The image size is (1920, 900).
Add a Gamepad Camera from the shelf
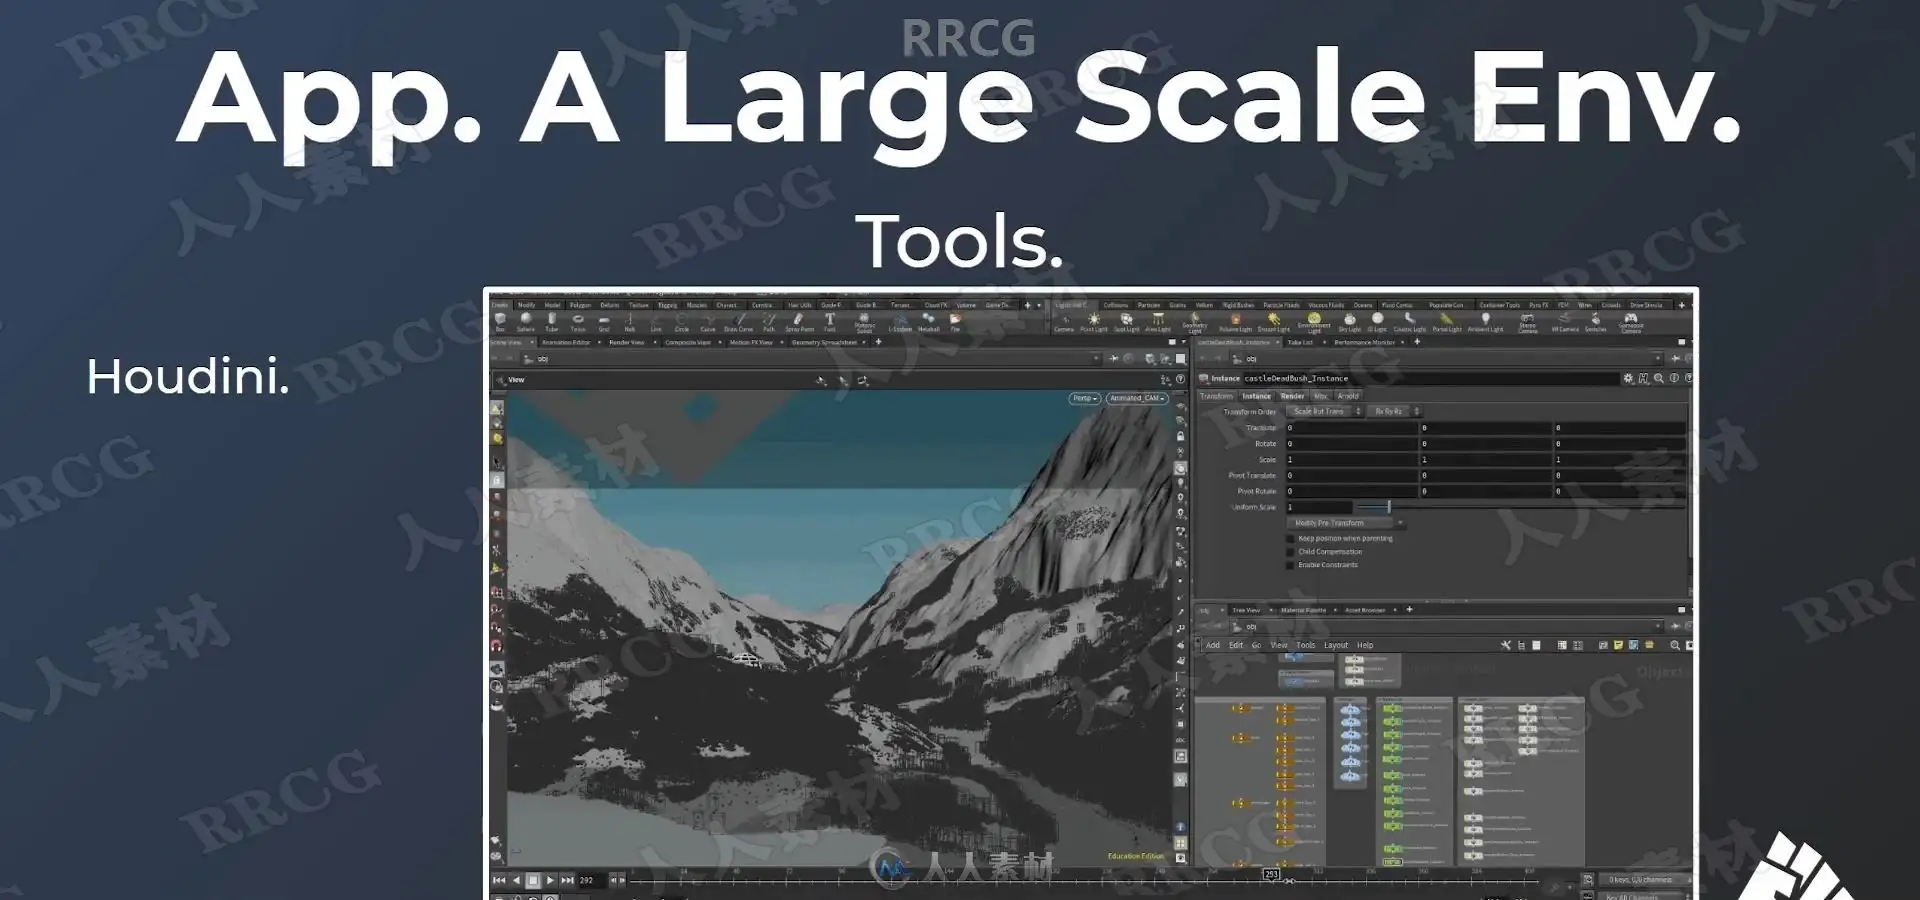1631,322
